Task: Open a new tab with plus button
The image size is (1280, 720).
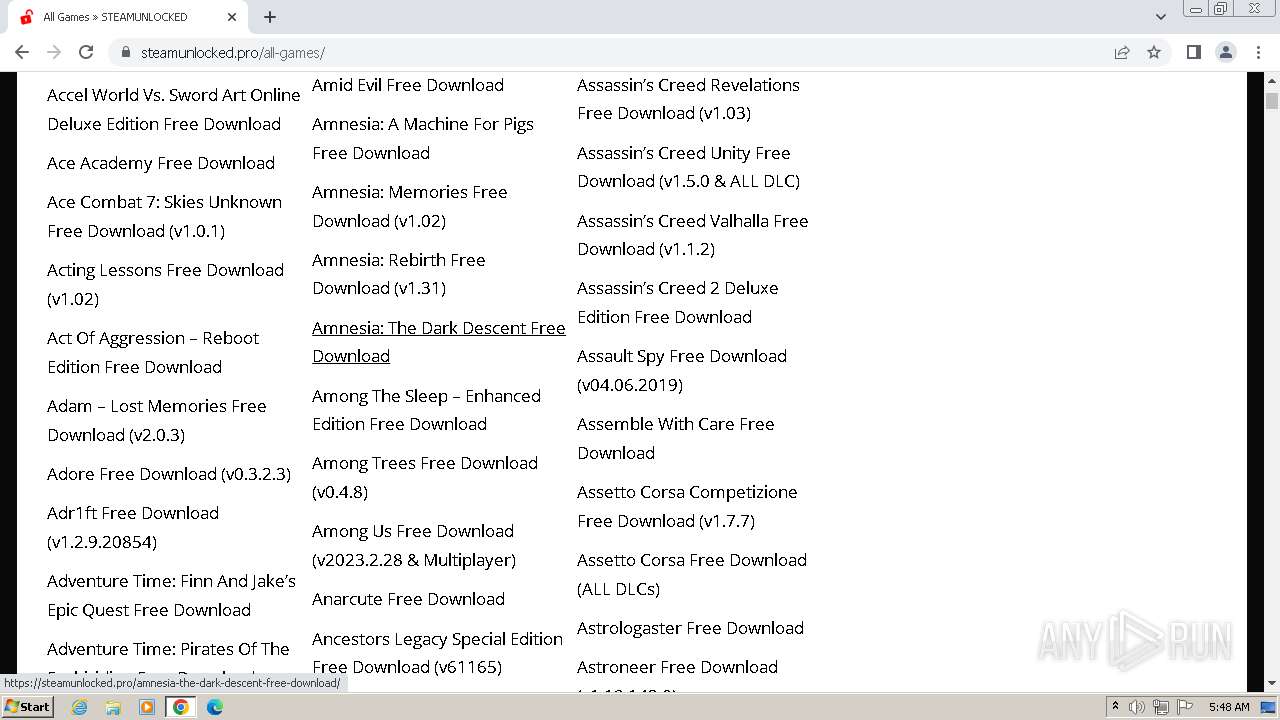Action: (270, 17)
